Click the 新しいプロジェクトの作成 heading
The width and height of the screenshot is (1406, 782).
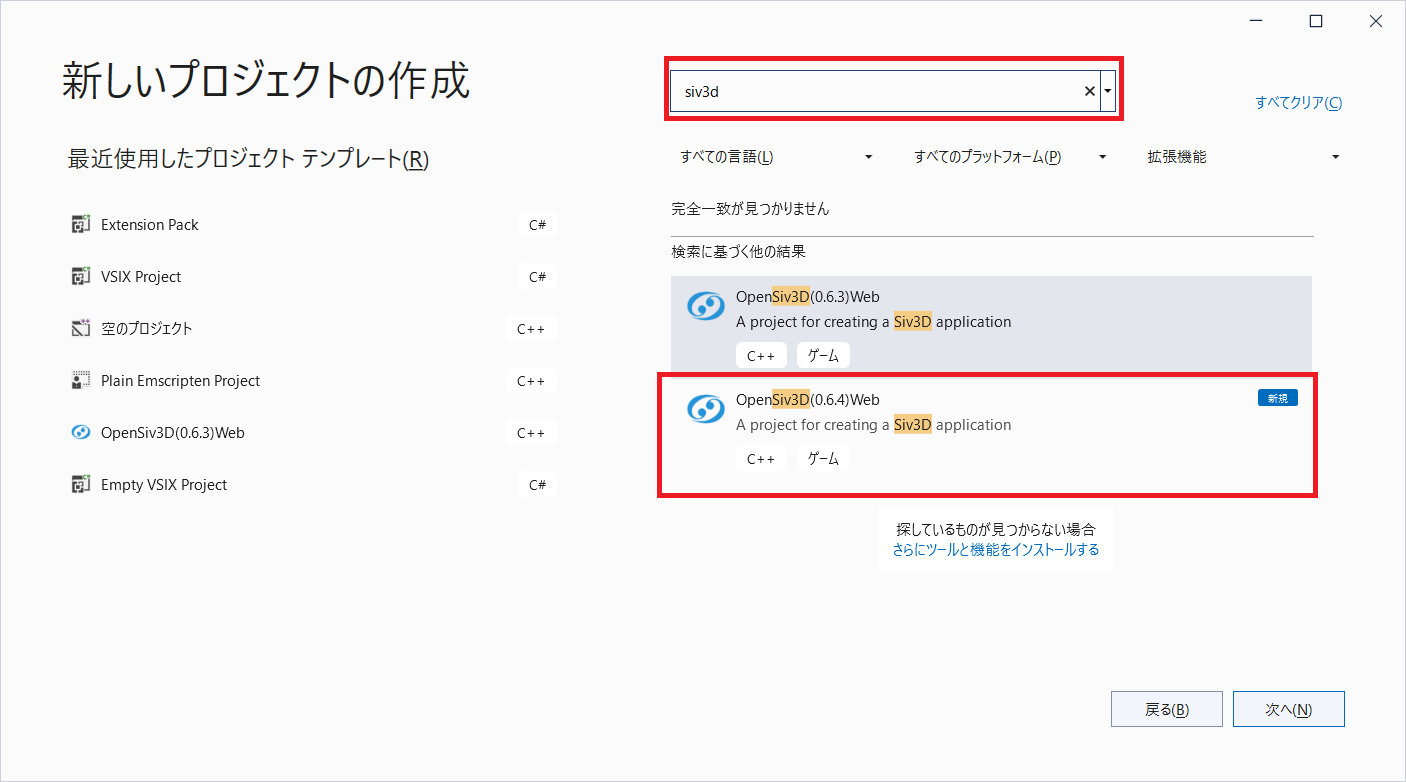pyautogui.click(x=265, y=81)
